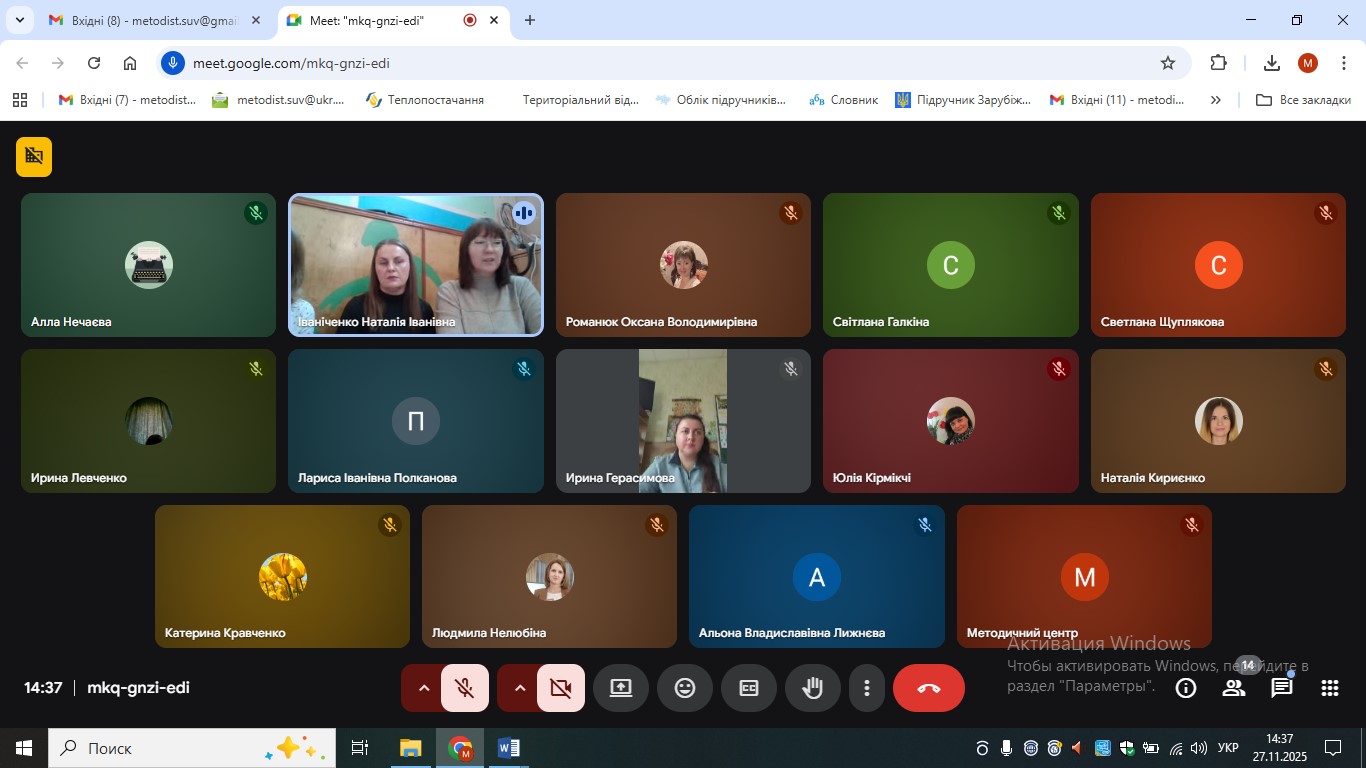Show the participants list icon
The image size is (1366, 768).
[x=1234, y=688]
